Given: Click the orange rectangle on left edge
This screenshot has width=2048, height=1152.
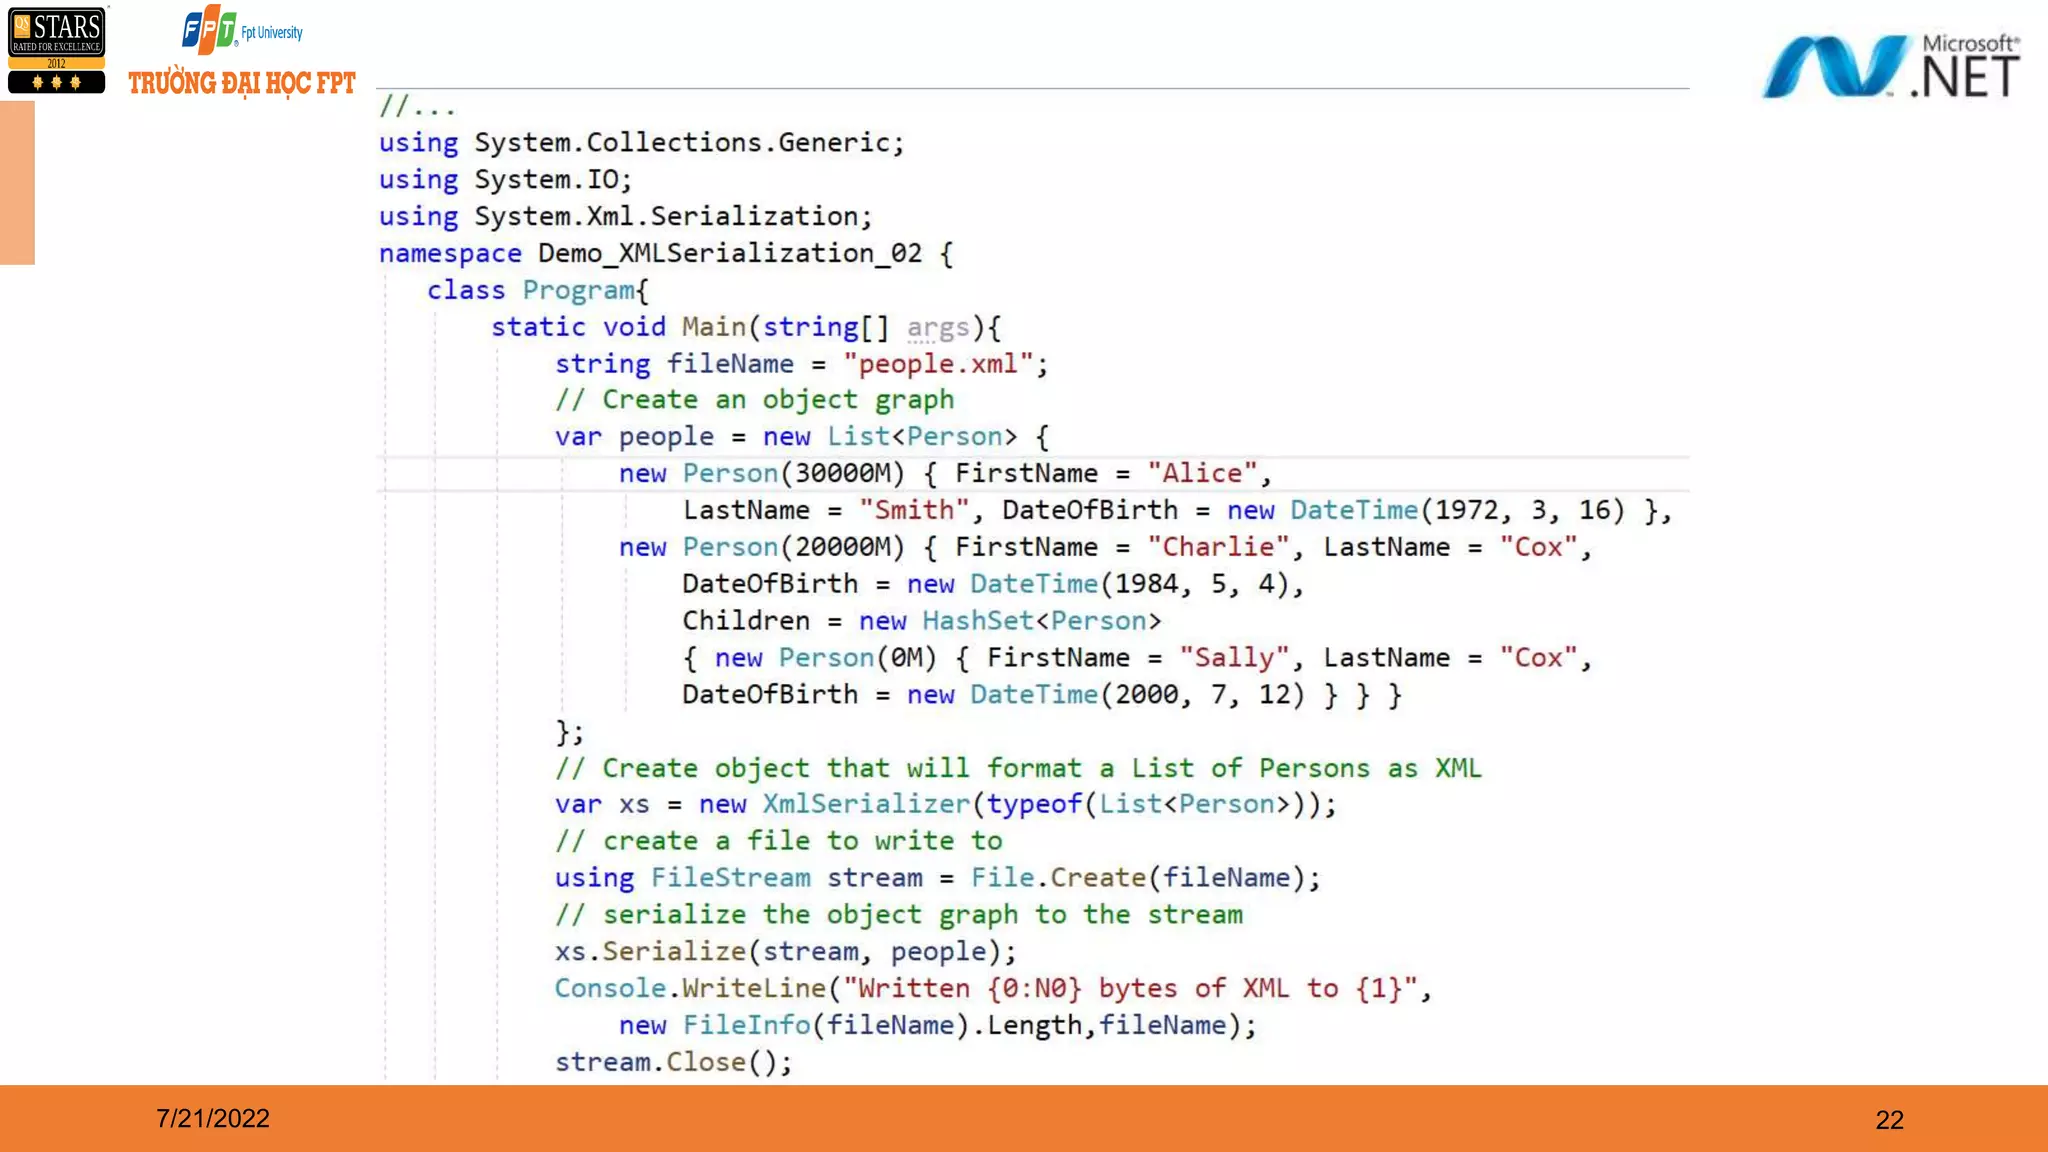Looking at the screenshot, I should [x=17, y=182].
